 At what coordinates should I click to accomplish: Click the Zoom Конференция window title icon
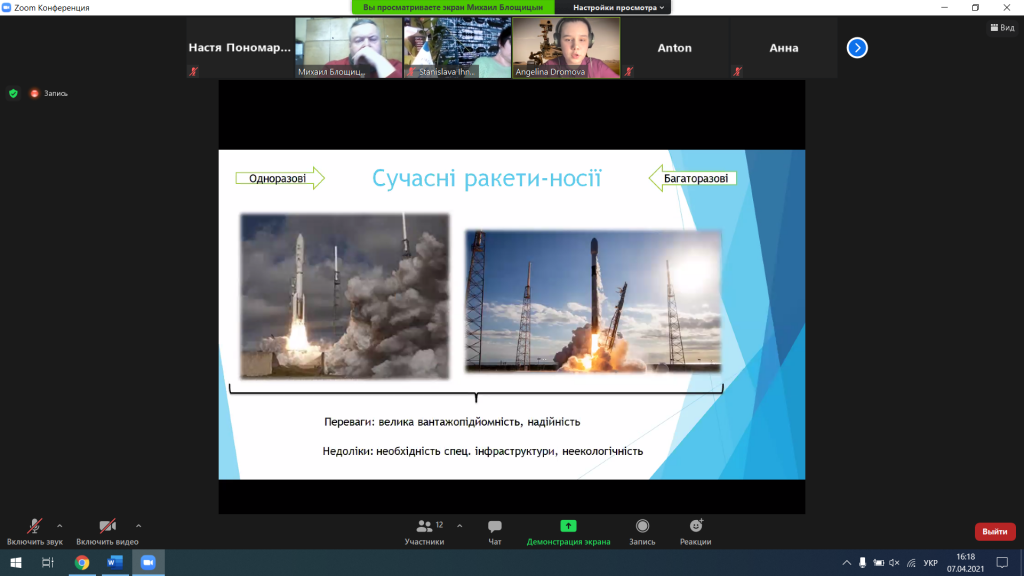[7, 7]
